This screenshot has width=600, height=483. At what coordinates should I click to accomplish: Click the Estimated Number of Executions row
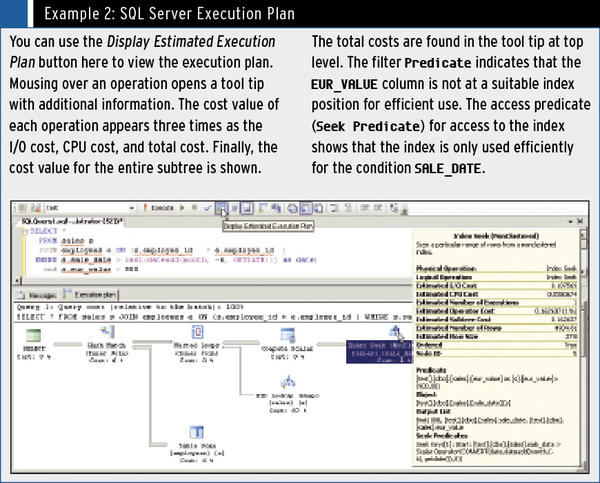(496, 302)
